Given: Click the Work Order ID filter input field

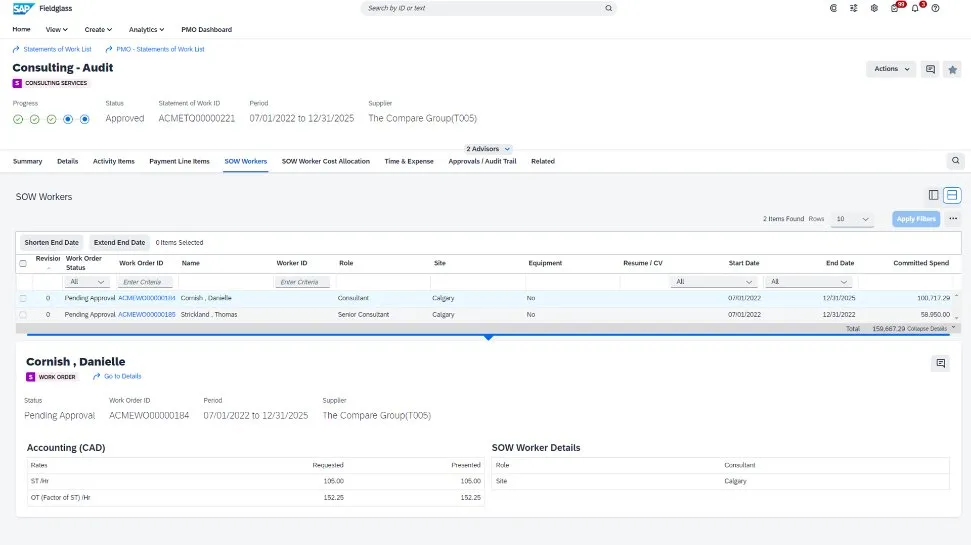Looking at the screenshot, I should point(146,282).
